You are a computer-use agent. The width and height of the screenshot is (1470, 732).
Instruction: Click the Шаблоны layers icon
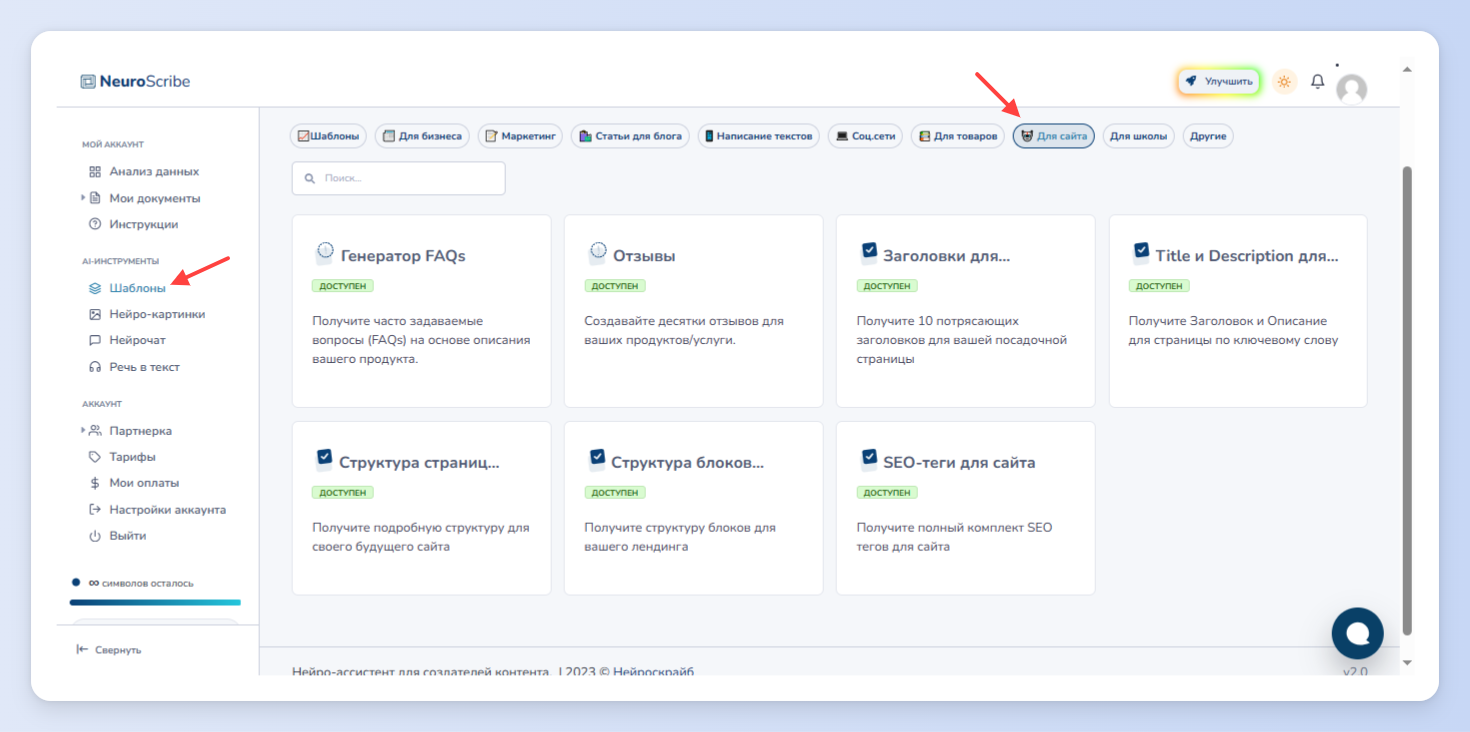click(x=95, y=288)
